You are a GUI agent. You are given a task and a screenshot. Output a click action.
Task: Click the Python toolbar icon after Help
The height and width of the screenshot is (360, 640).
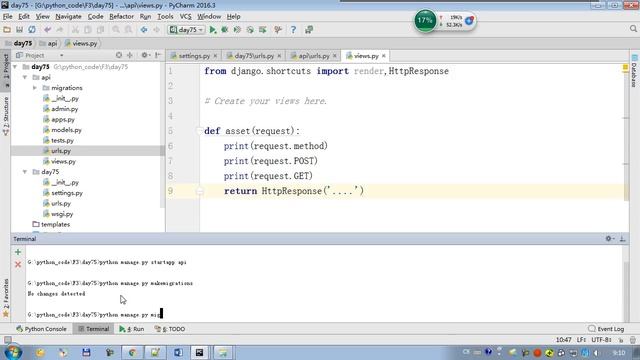coord(309,30)
